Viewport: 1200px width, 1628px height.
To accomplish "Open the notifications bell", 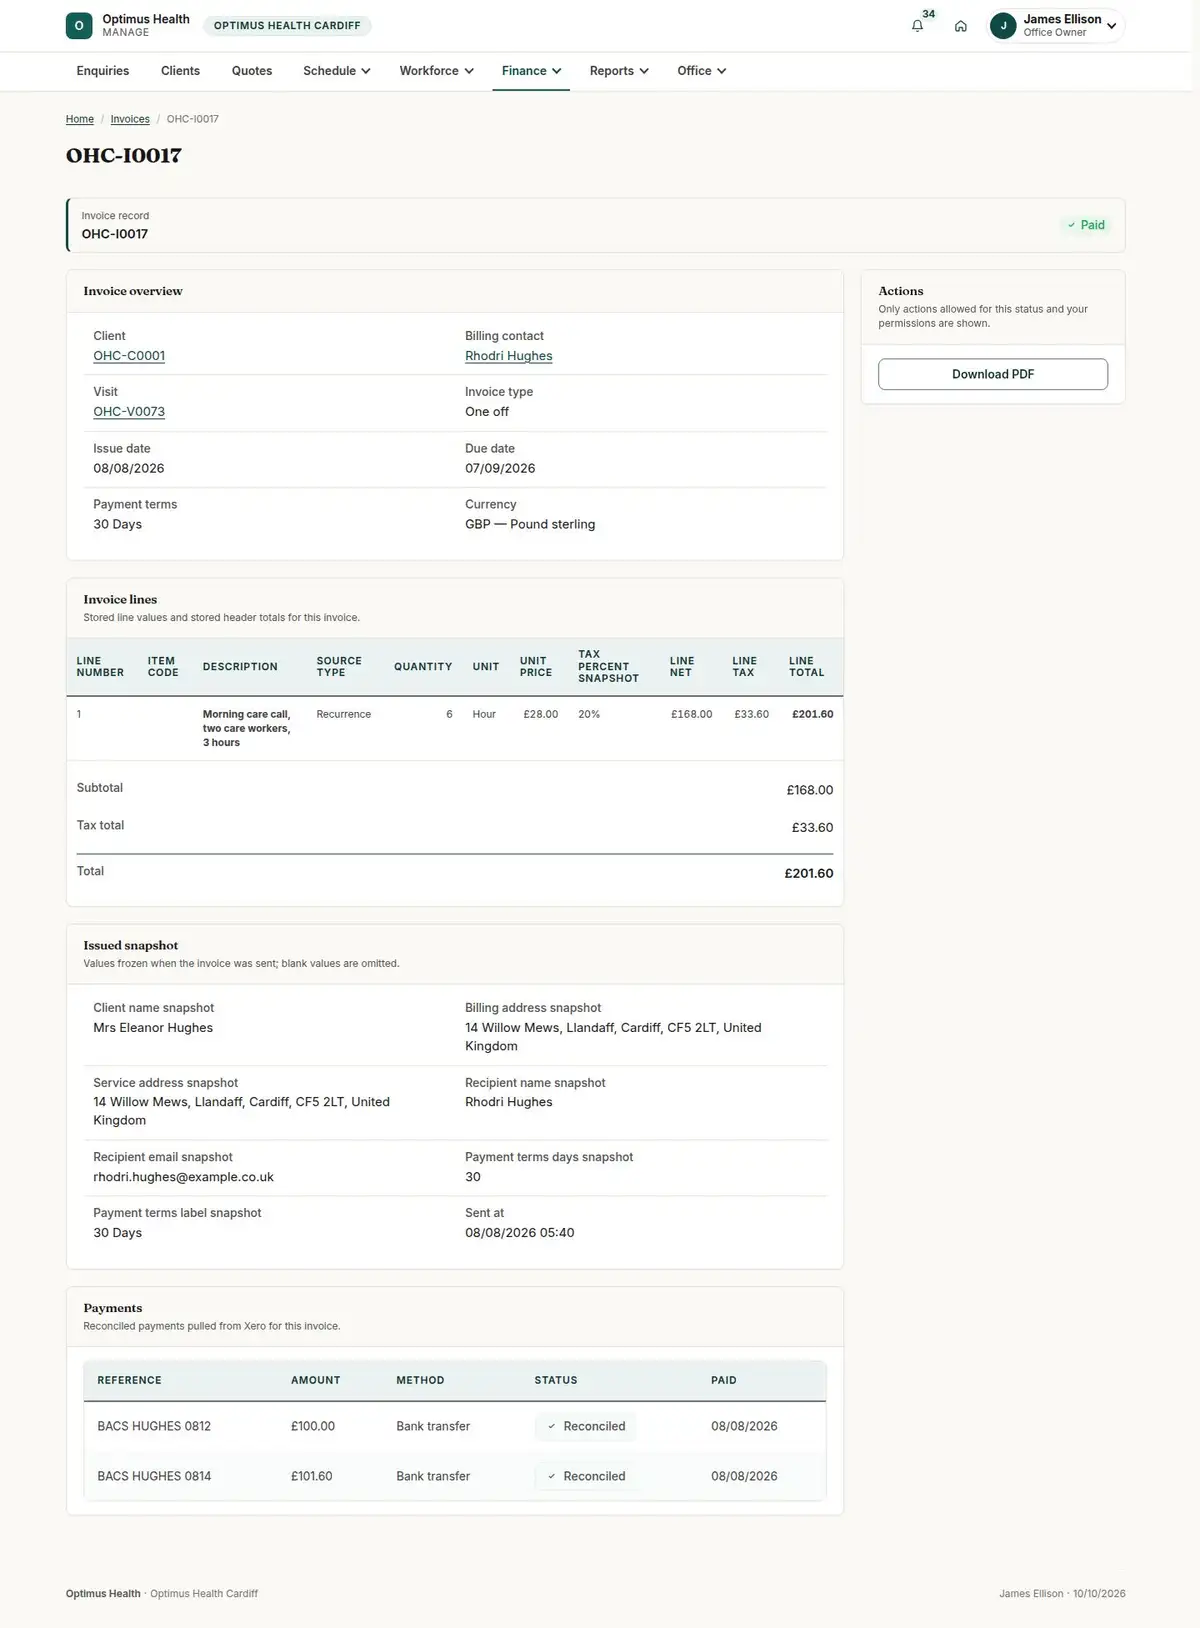I will tap(917, 26).
